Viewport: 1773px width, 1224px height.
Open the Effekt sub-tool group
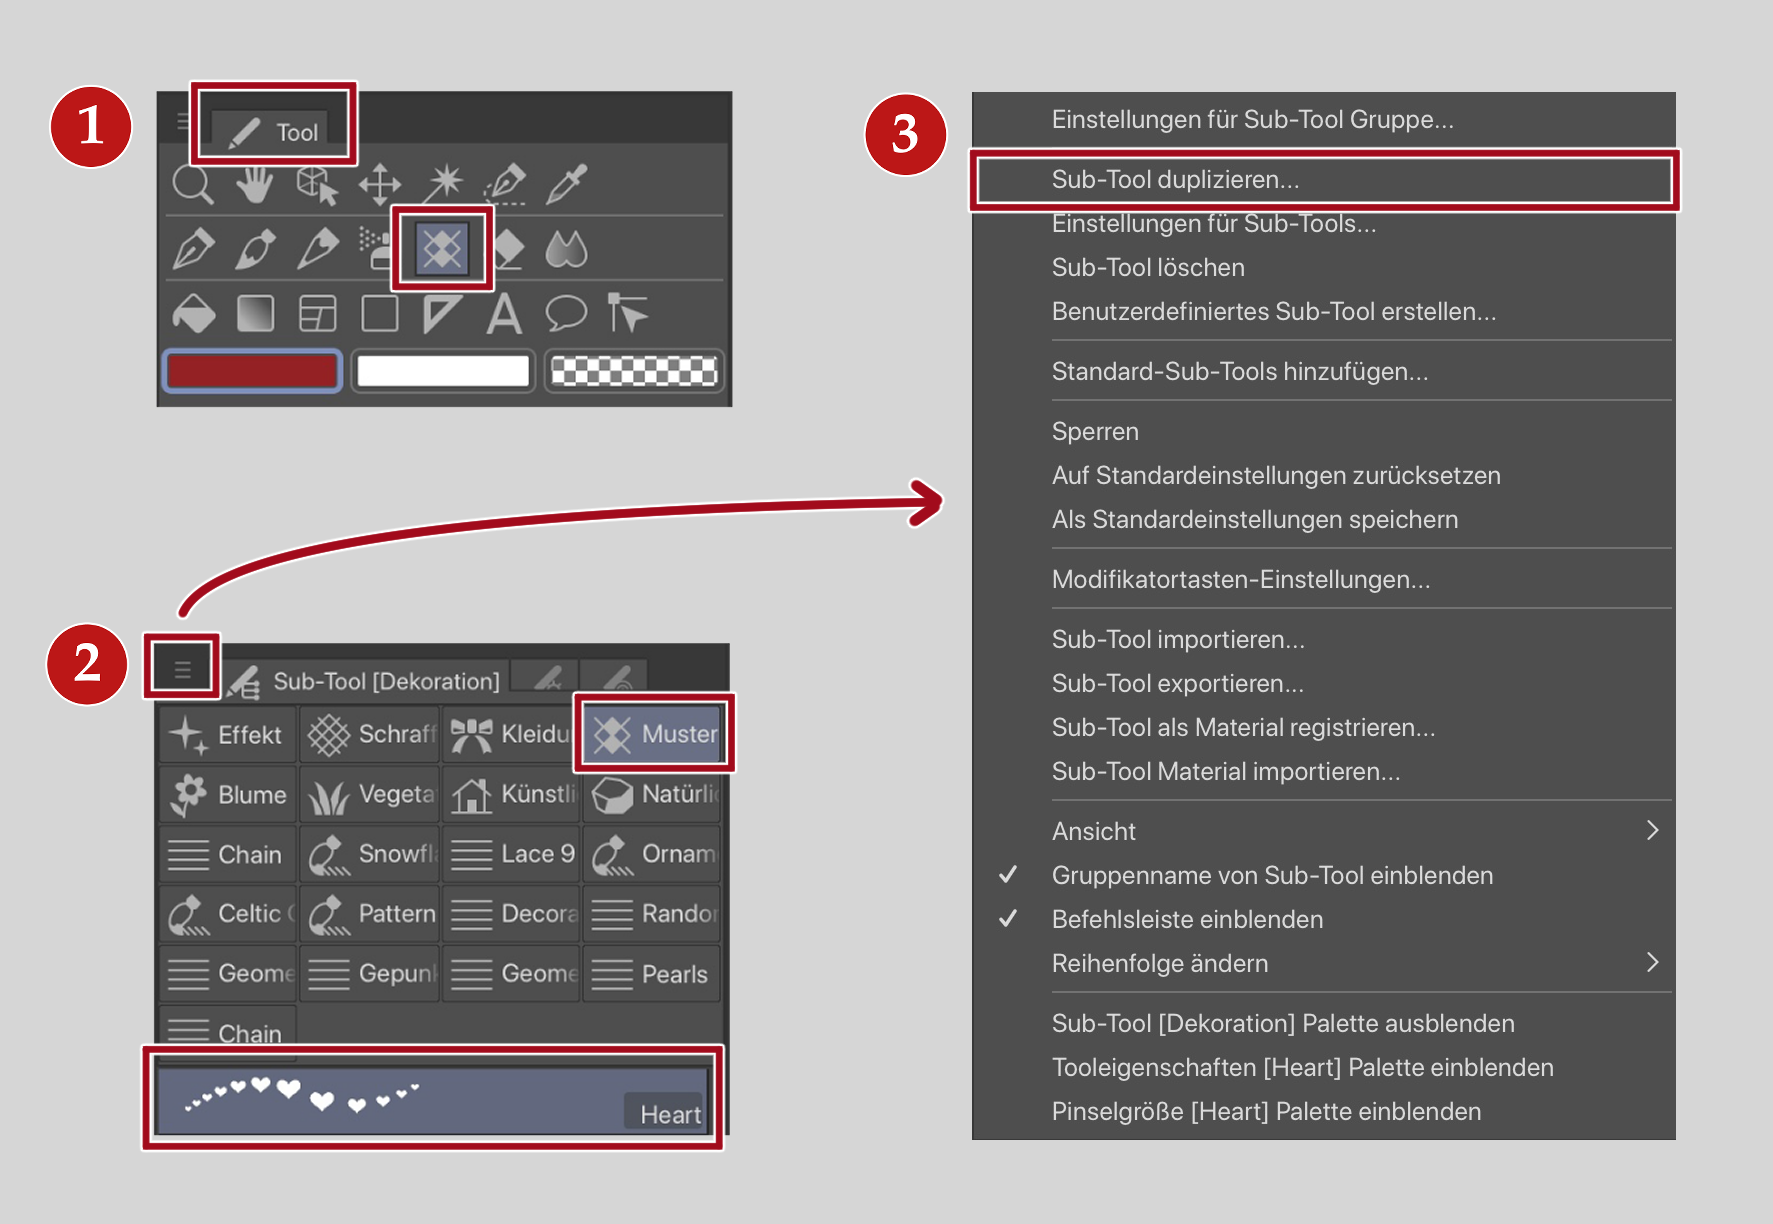(x=228, y=734)
